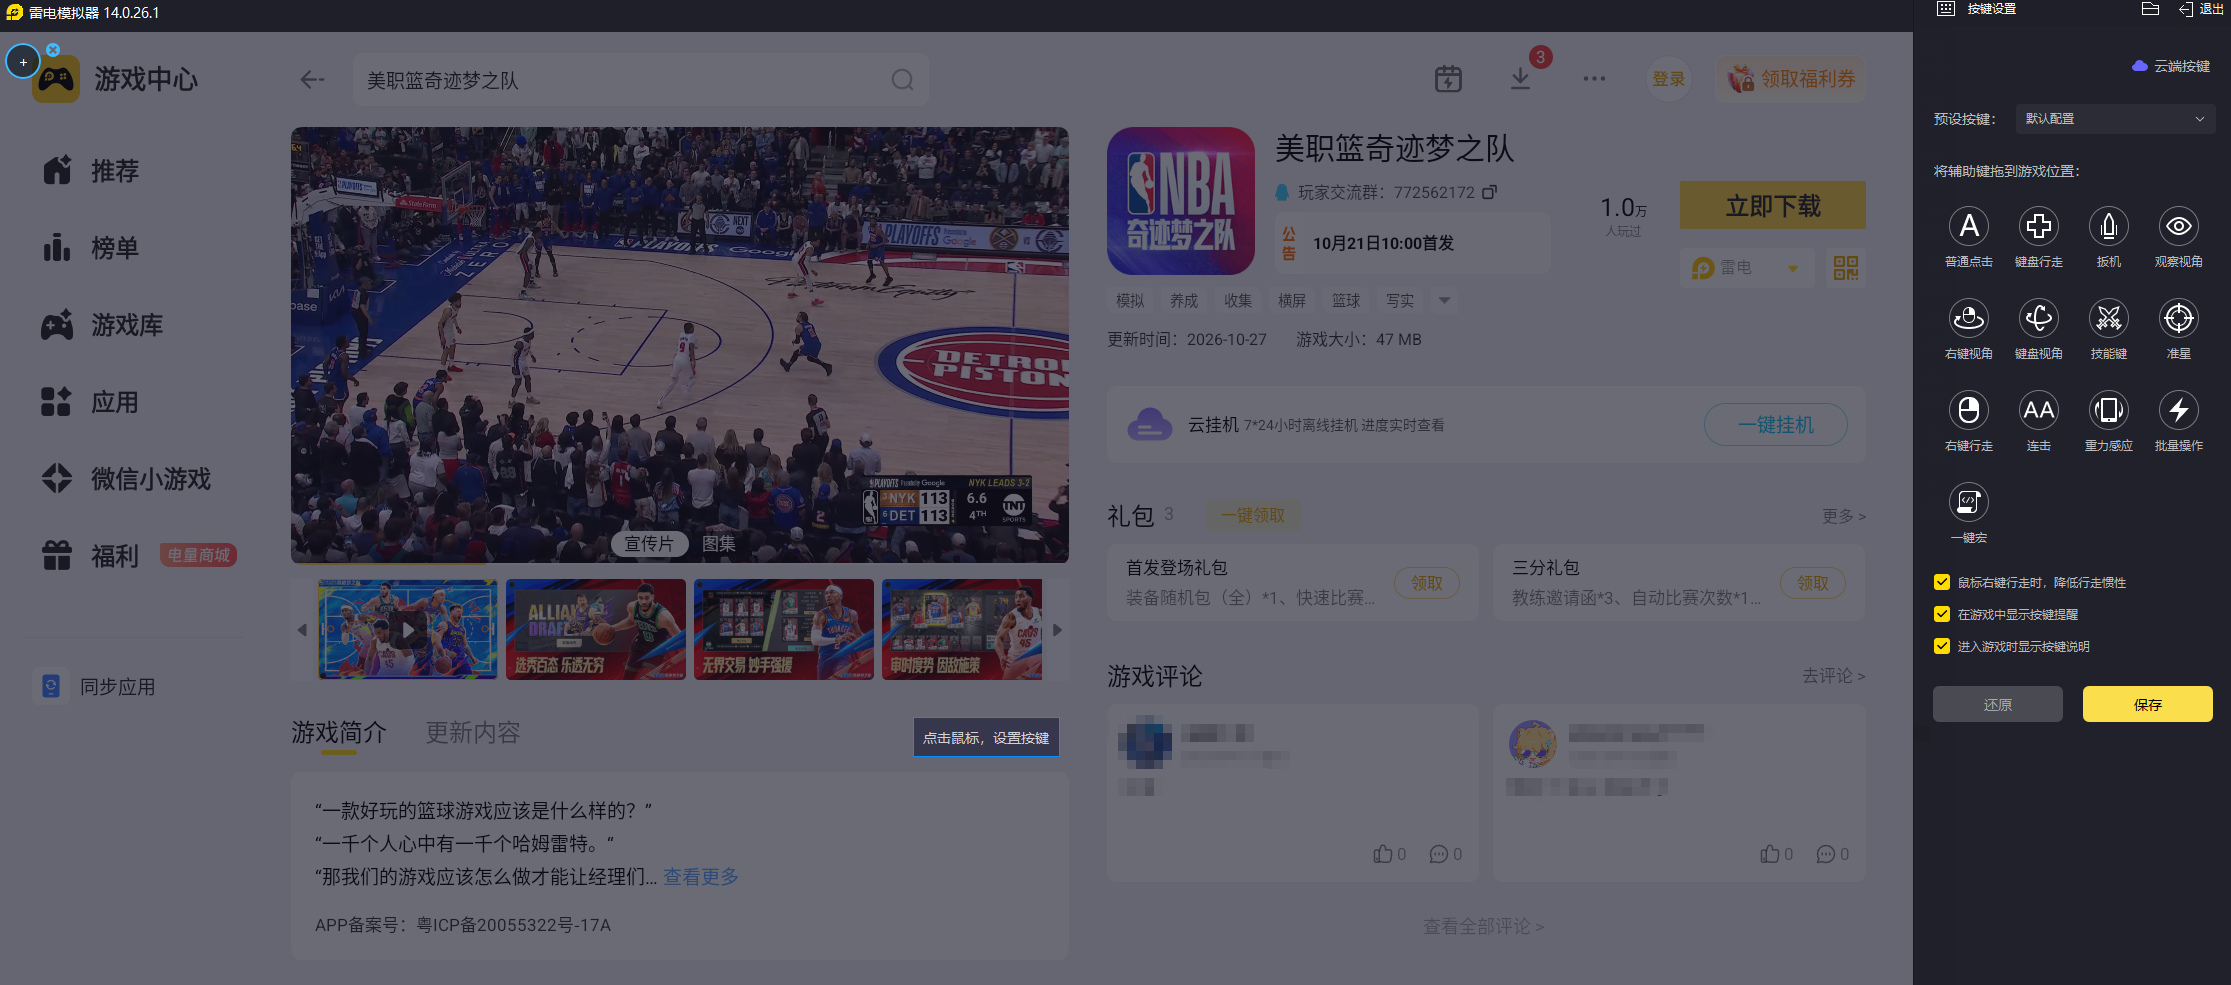This screenshot has height=985, width=2231.
Task: Open 榜单 in the sidebar
Action: [91, 248]
